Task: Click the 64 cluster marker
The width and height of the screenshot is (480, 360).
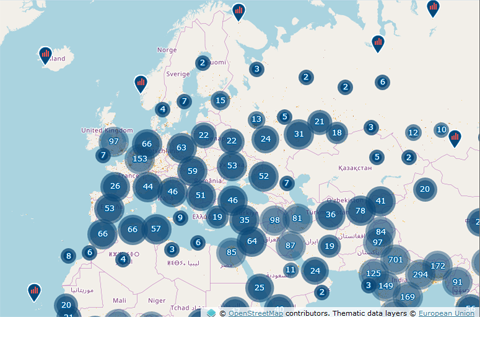Action: pos(252,241)
